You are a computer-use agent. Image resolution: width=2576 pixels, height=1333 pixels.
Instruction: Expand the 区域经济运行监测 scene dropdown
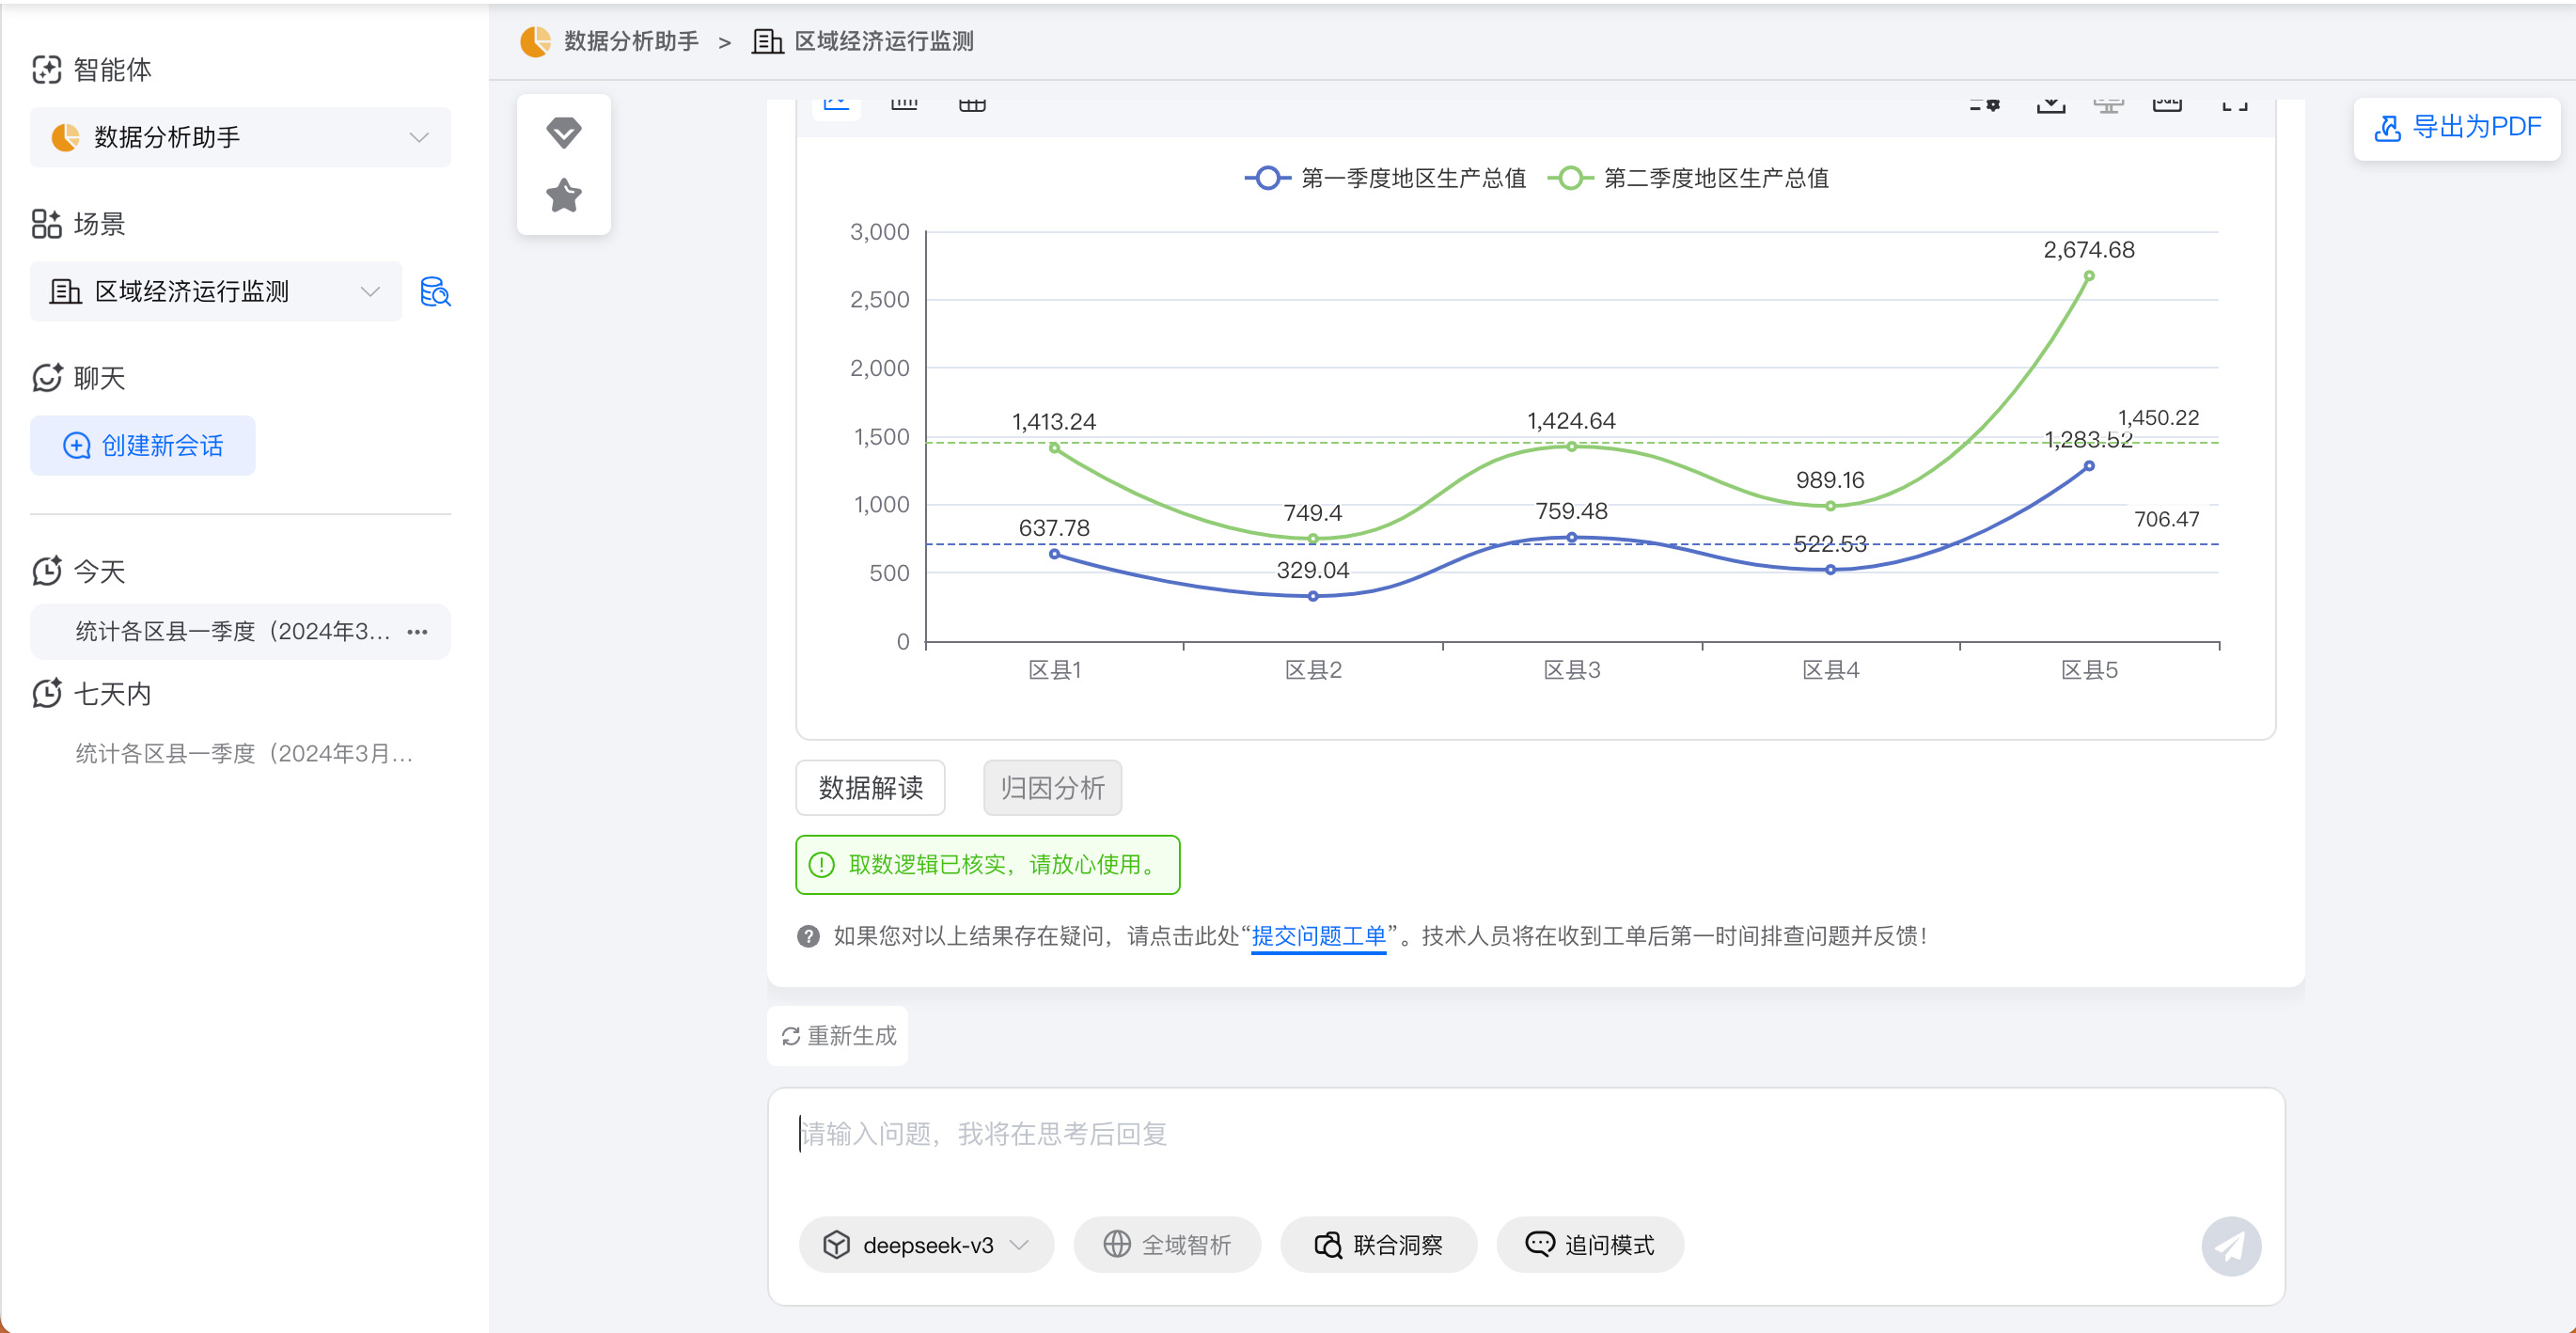pyautogui.click(x=216, y=292)
